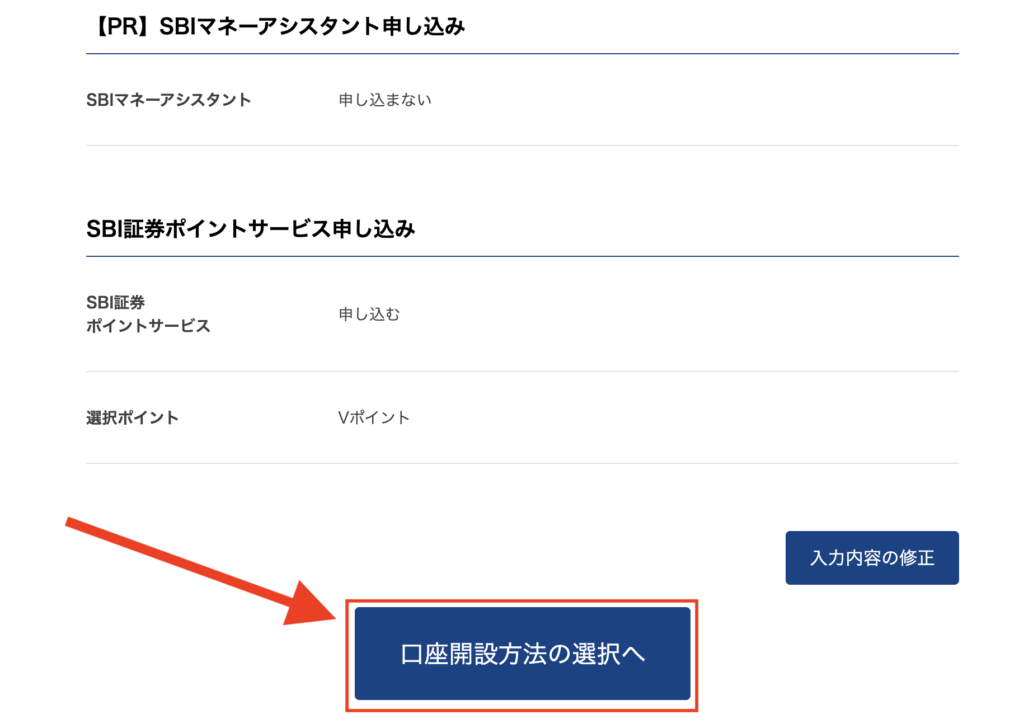Viewport: 1024px width, 728px height.
Task: Click the Vポイント value text
Action: [x=374, y=418]
